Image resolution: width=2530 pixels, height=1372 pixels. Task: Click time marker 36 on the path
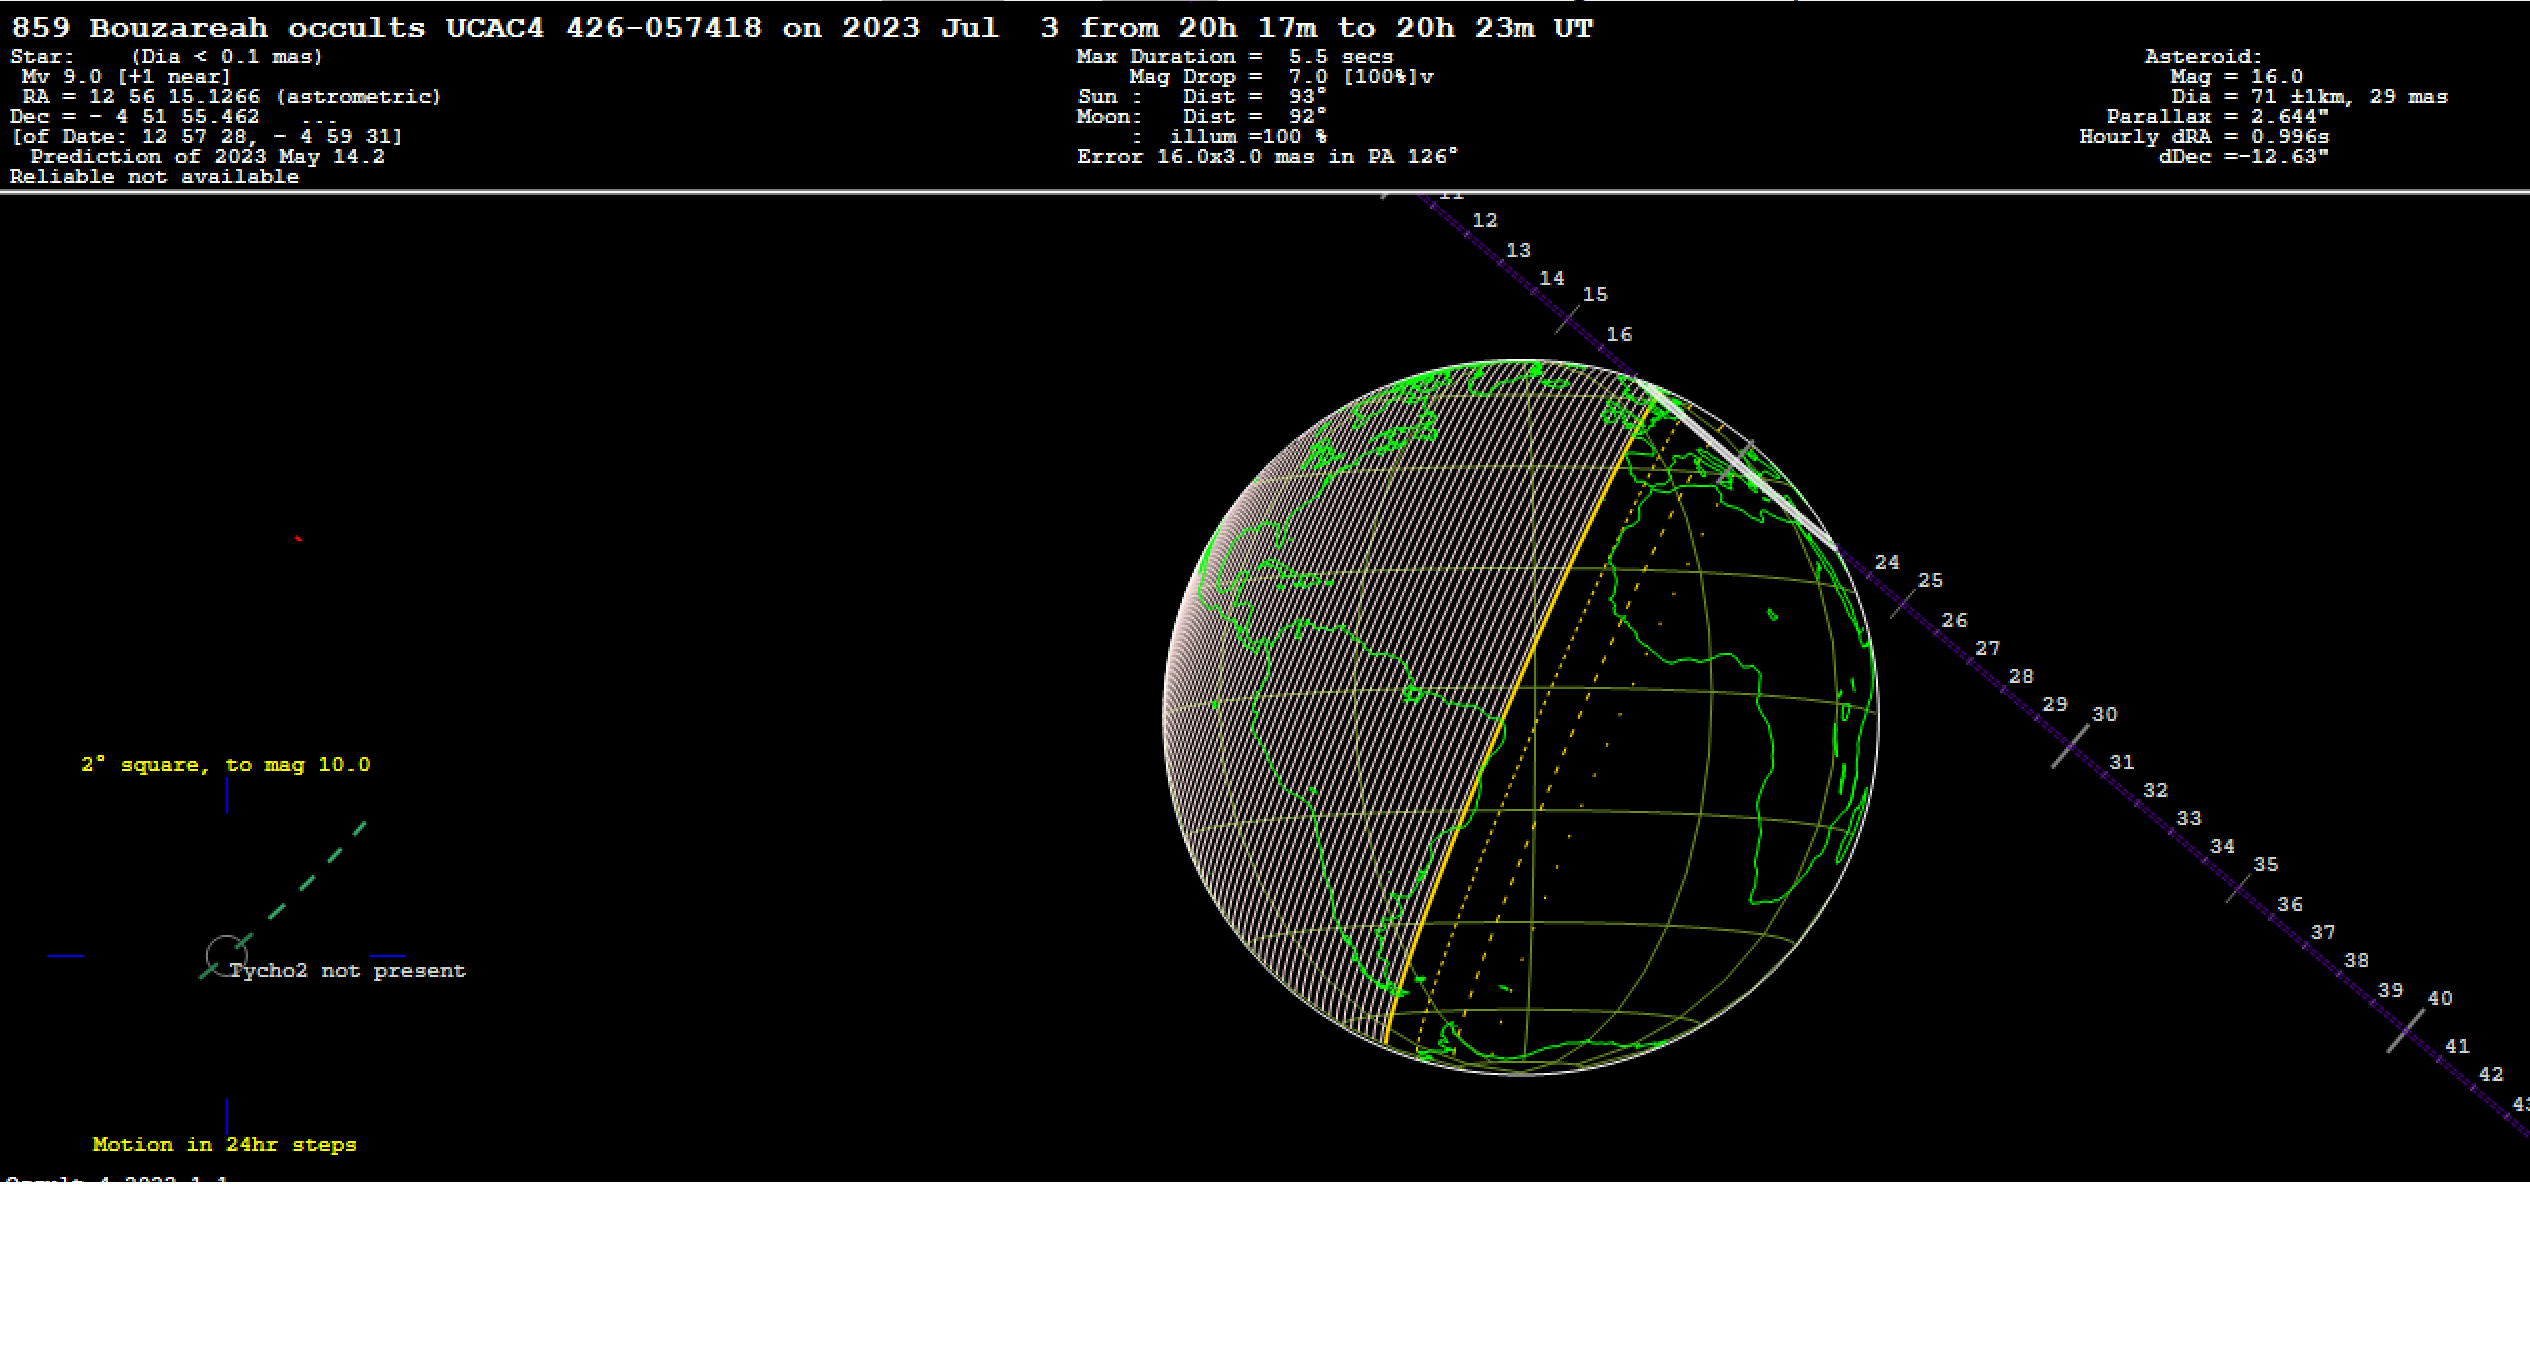point(2290,905)
